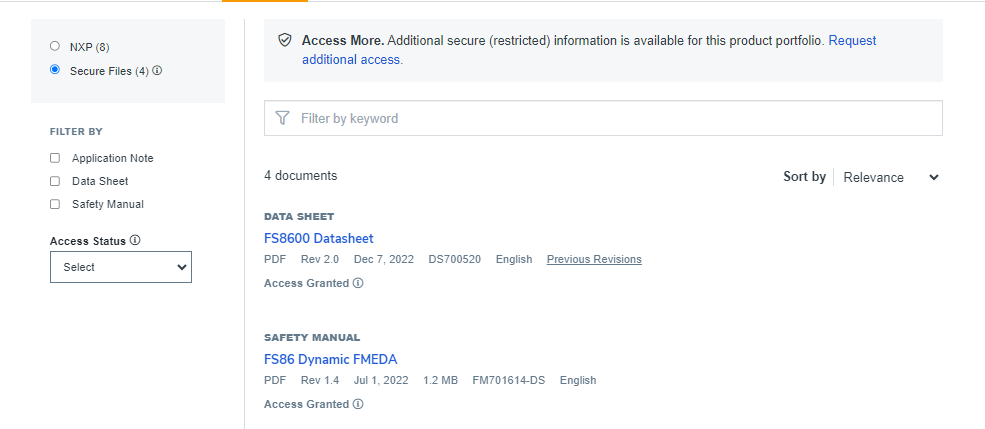This screenshot has height=429, width=985.
Task: Click the FILTER BY section heading
Action: [x=76, y=131]
